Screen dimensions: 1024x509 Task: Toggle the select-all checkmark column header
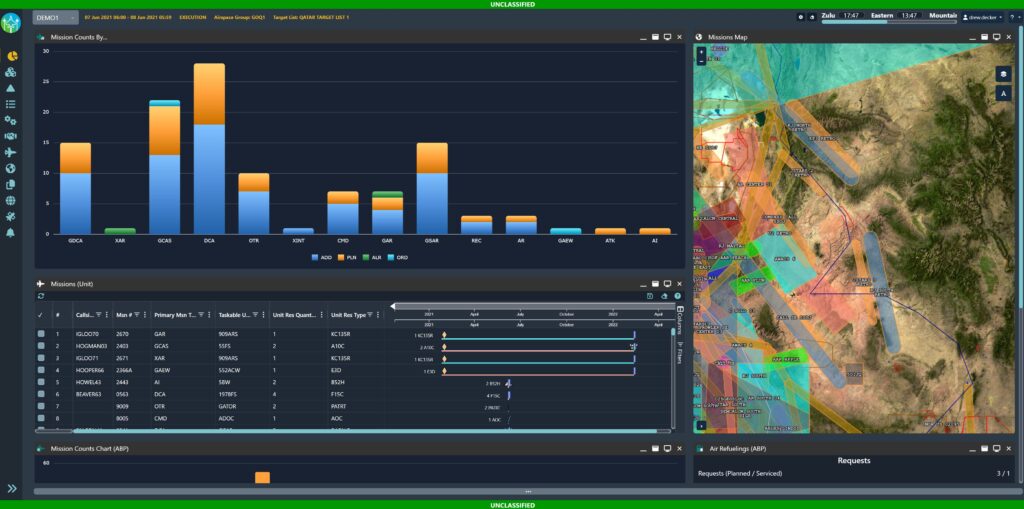click(40, 314)
